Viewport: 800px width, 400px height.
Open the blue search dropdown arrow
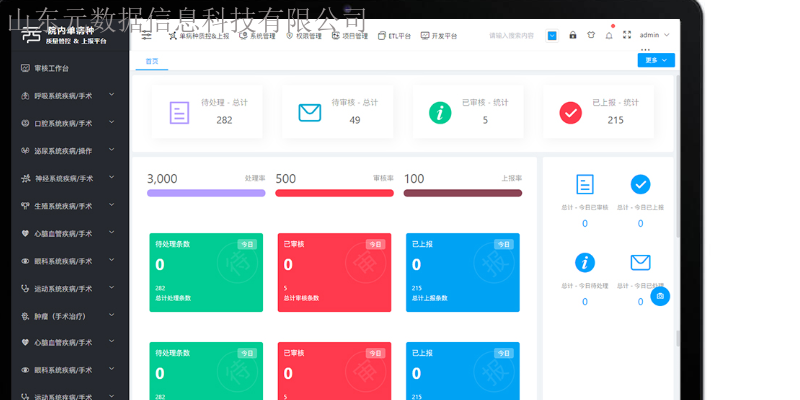pos(552,36)
